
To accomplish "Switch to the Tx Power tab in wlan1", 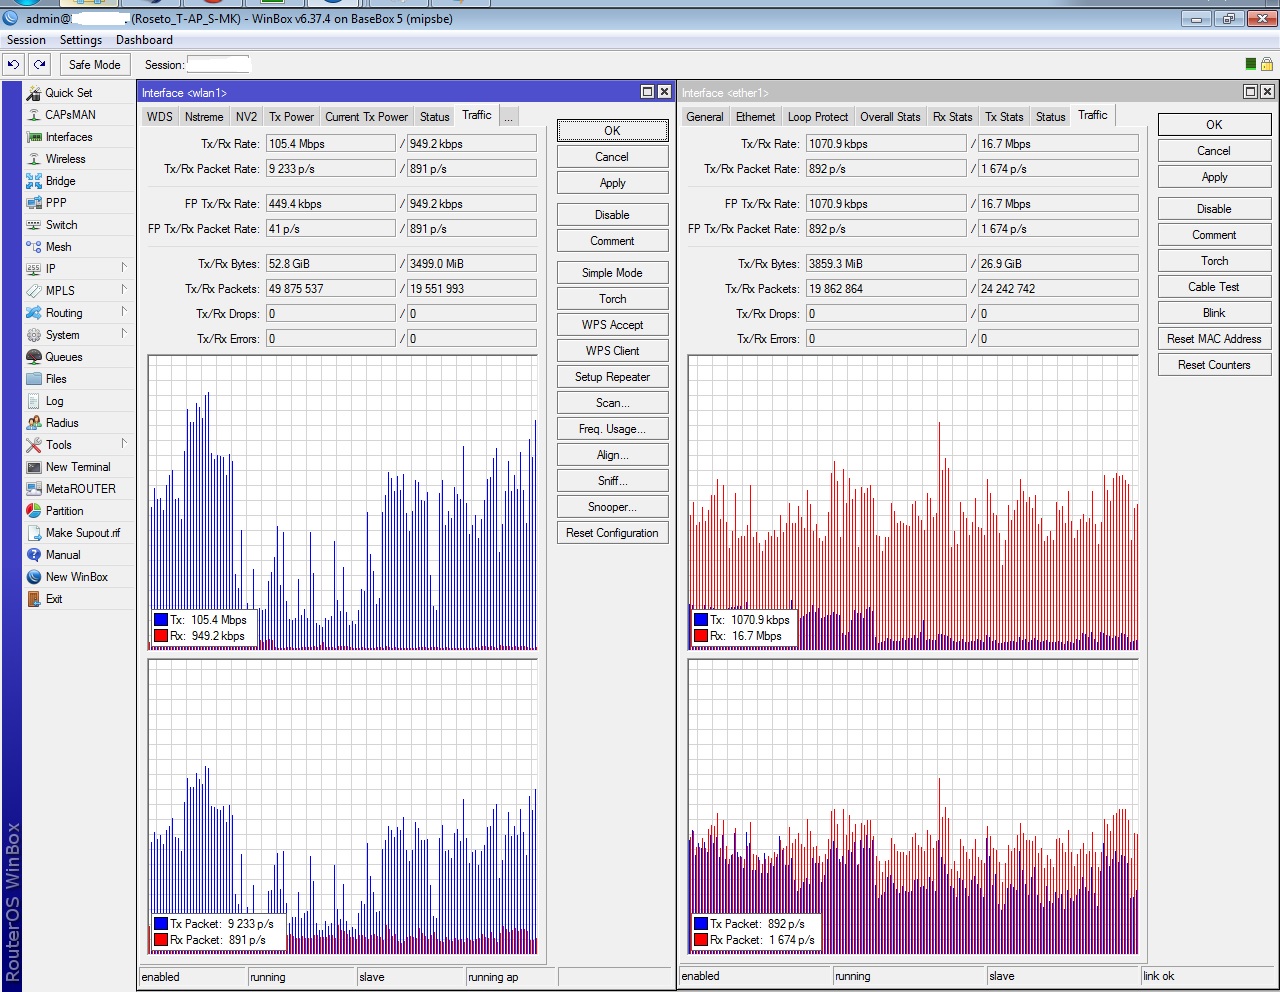I will point(291,117).
